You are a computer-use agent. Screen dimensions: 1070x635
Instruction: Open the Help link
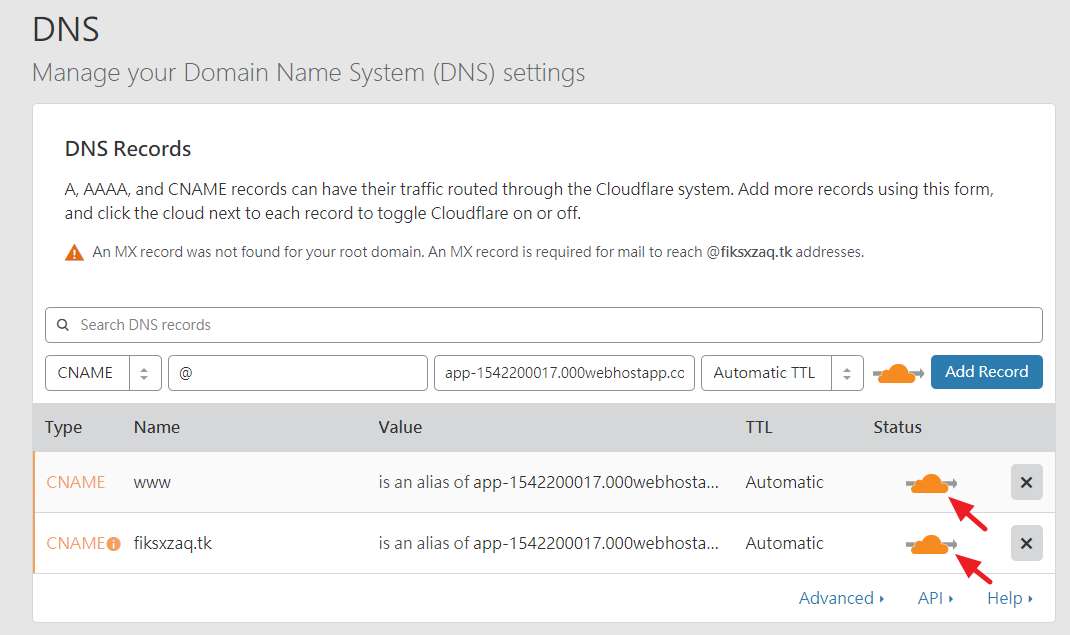point(1009,598)
